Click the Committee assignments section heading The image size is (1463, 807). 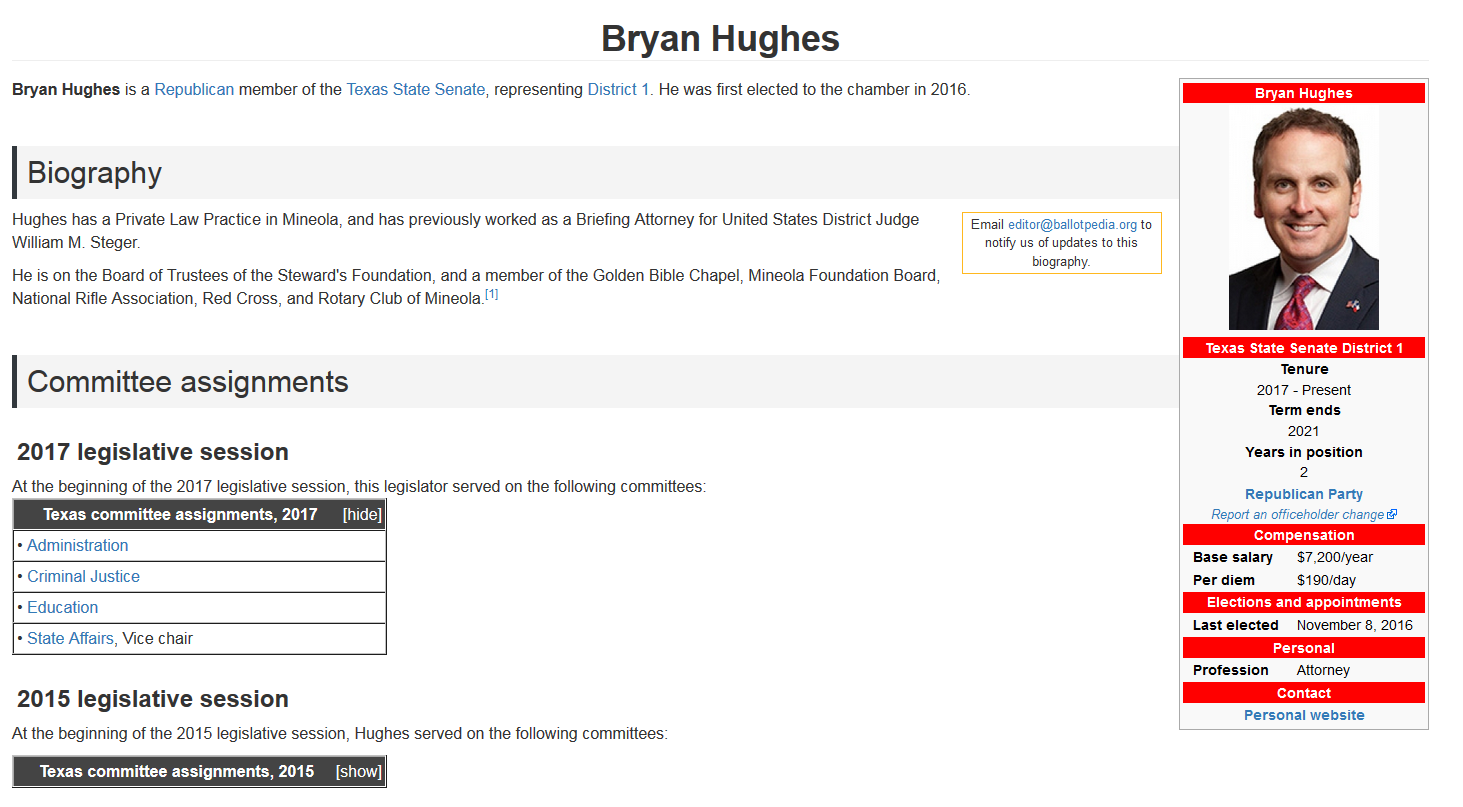(x=188, y=382)
